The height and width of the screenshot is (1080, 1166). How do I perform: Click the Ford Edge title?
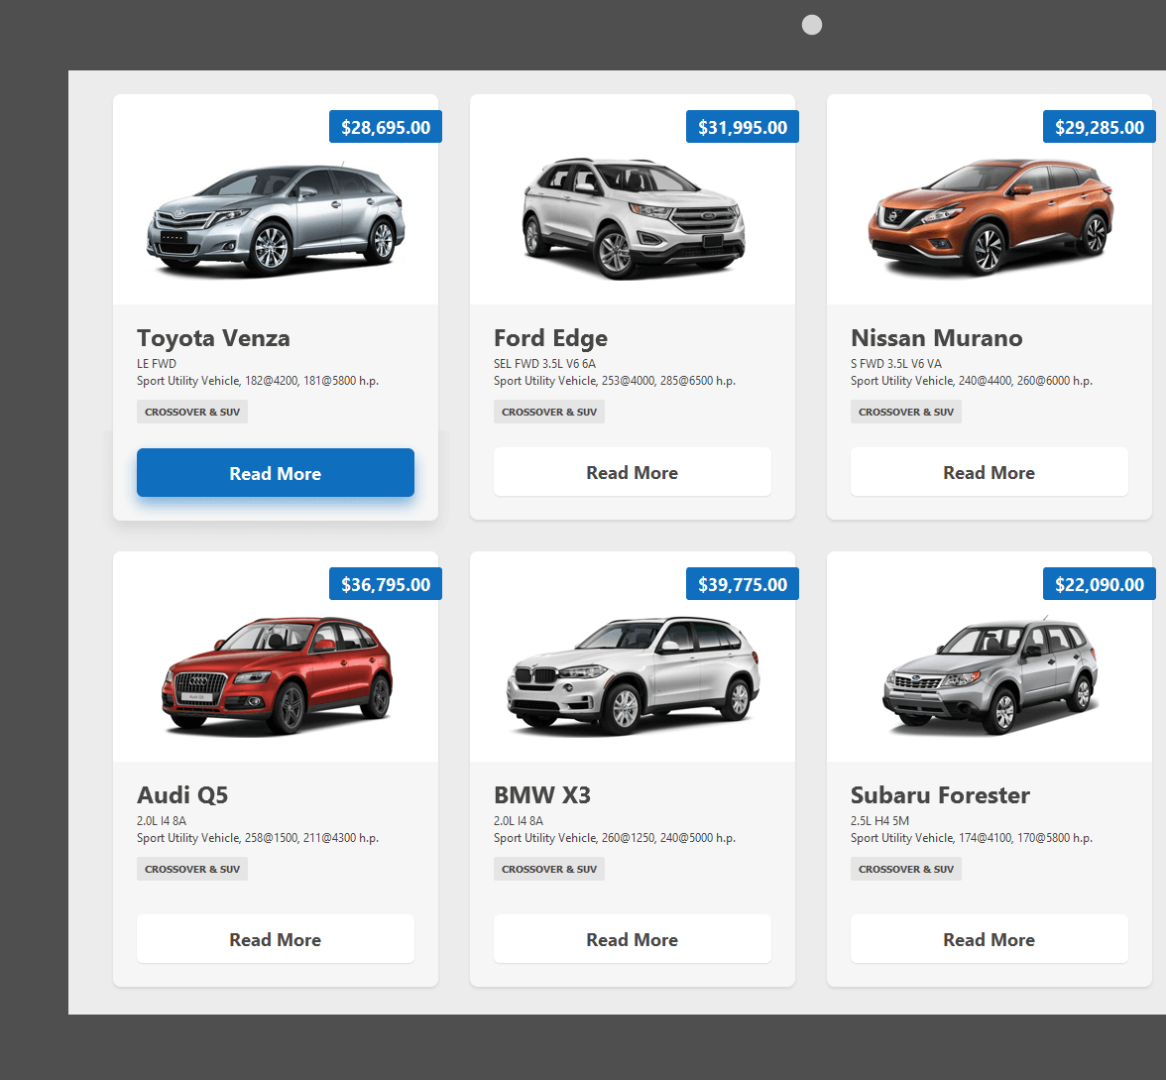(x=550, y=338)
